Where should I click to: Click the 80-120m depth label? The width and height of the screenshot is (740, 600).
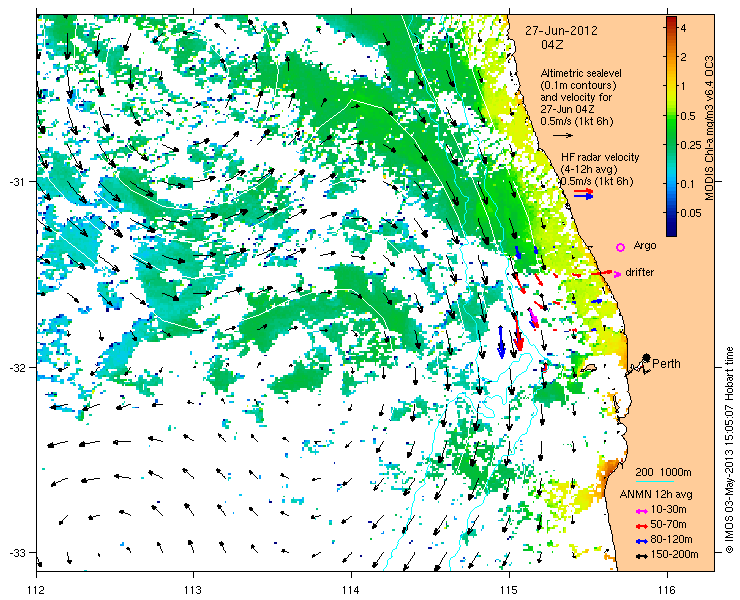671,540
